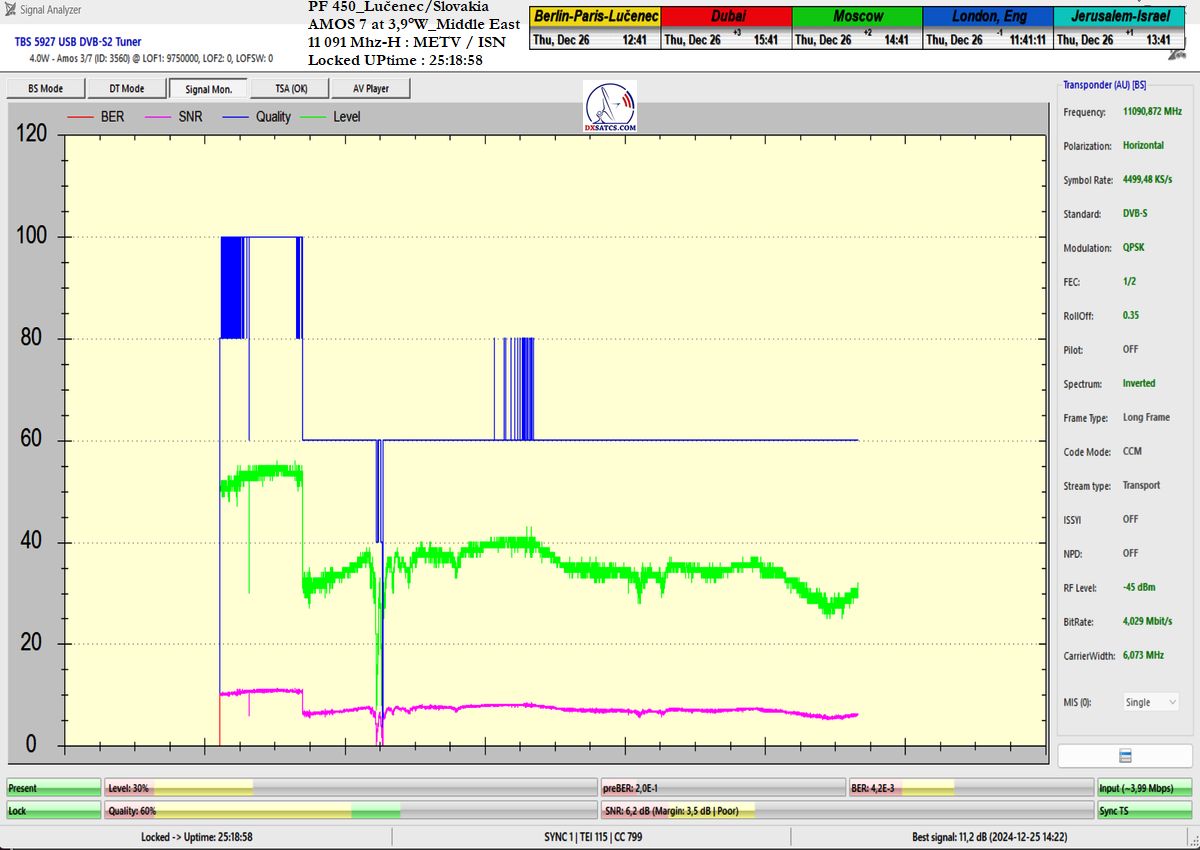This screenshot has height=850, width=1200.
Task: Open the MIS Single dropdown
Action: [1150, 702]
